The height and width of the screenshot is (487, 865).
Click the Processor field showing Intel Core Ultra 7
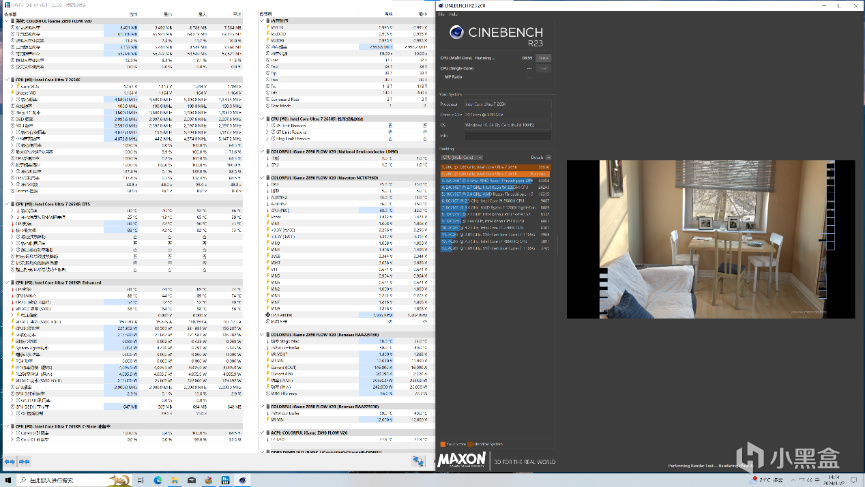point(508,104)
